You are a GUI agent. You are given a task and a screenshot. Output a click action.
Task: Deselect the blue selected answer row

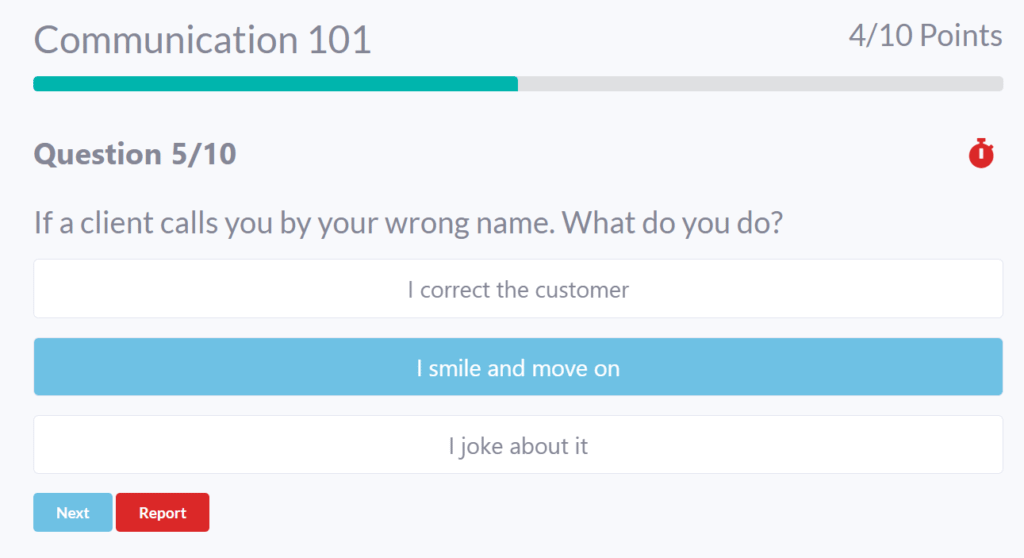(x=518, y=368)
